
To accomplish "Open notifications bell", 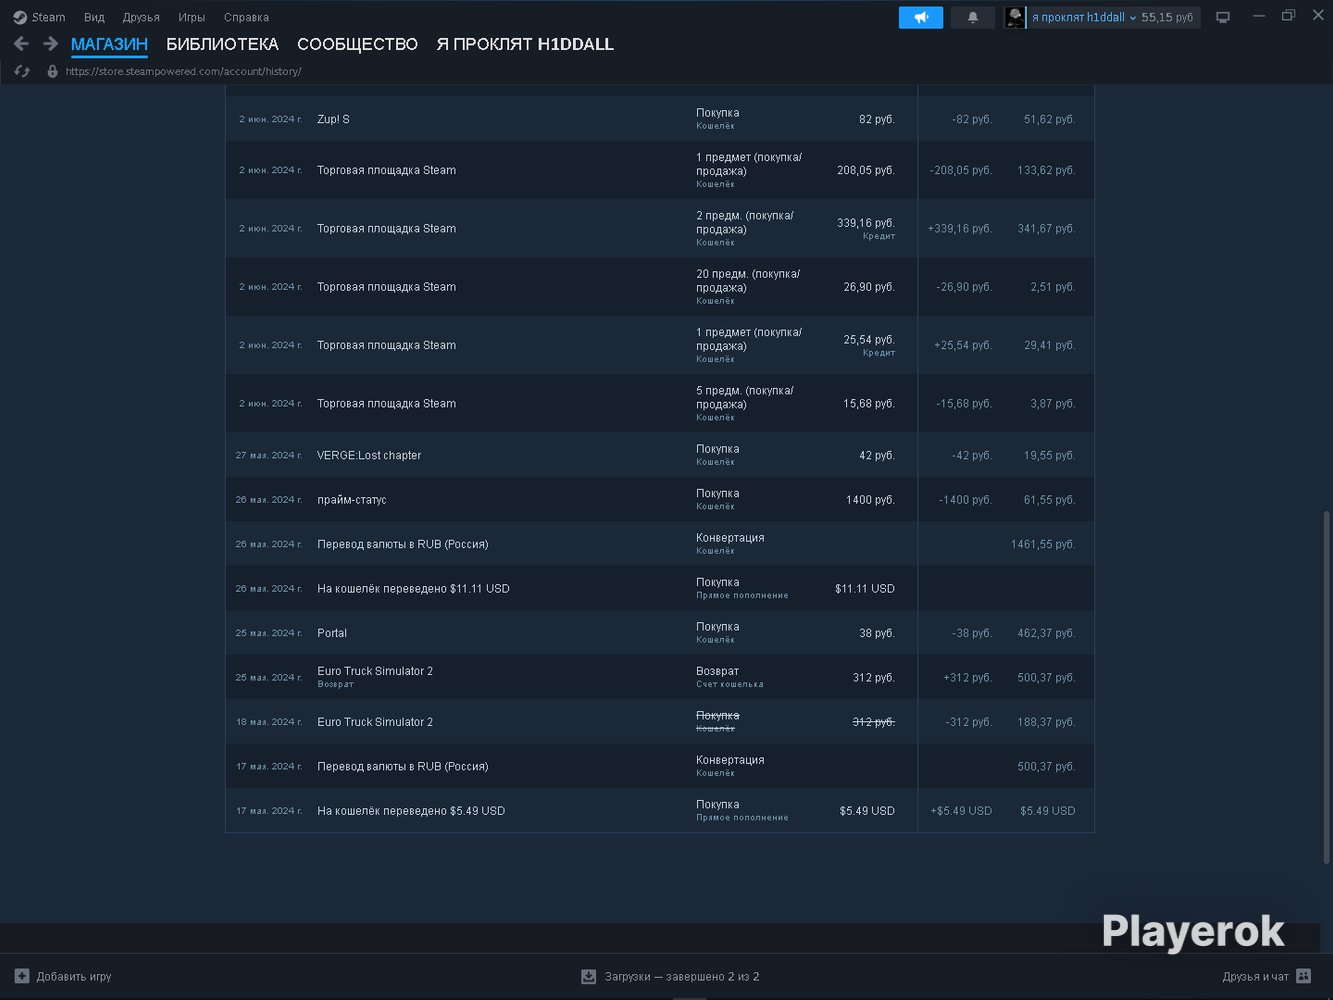I will [973, 17].
